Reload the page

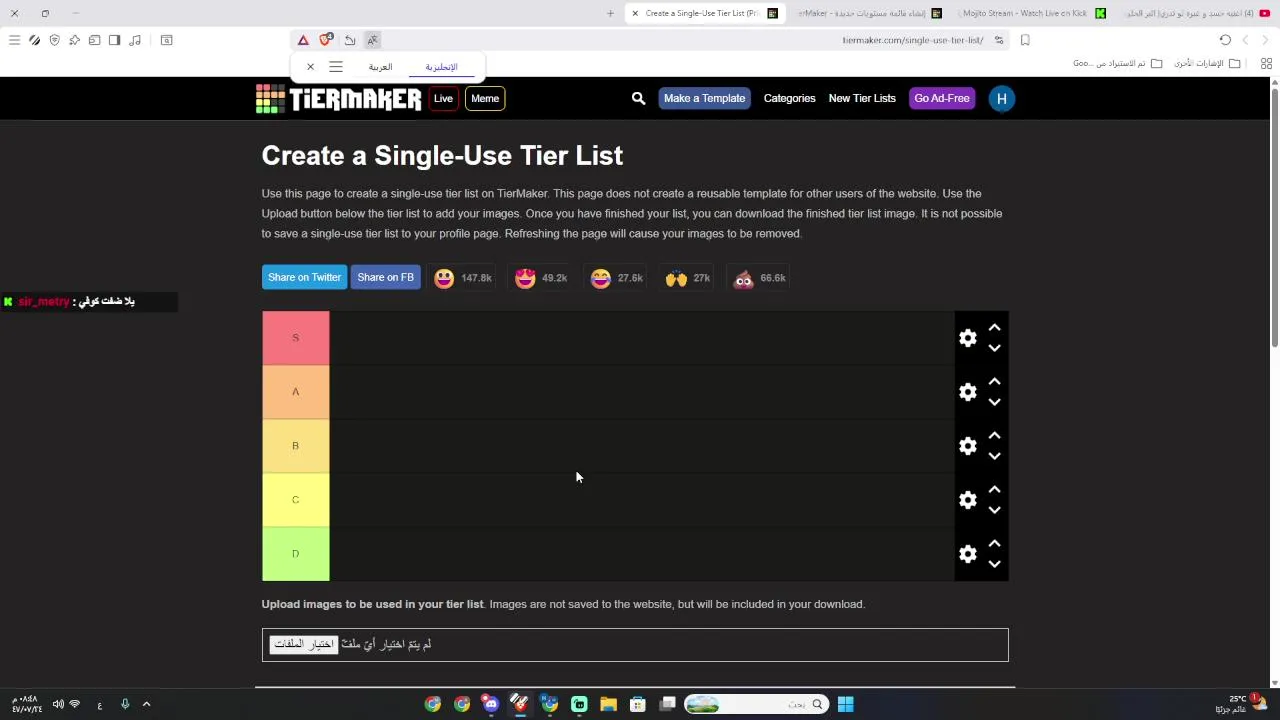(1225, 40)
